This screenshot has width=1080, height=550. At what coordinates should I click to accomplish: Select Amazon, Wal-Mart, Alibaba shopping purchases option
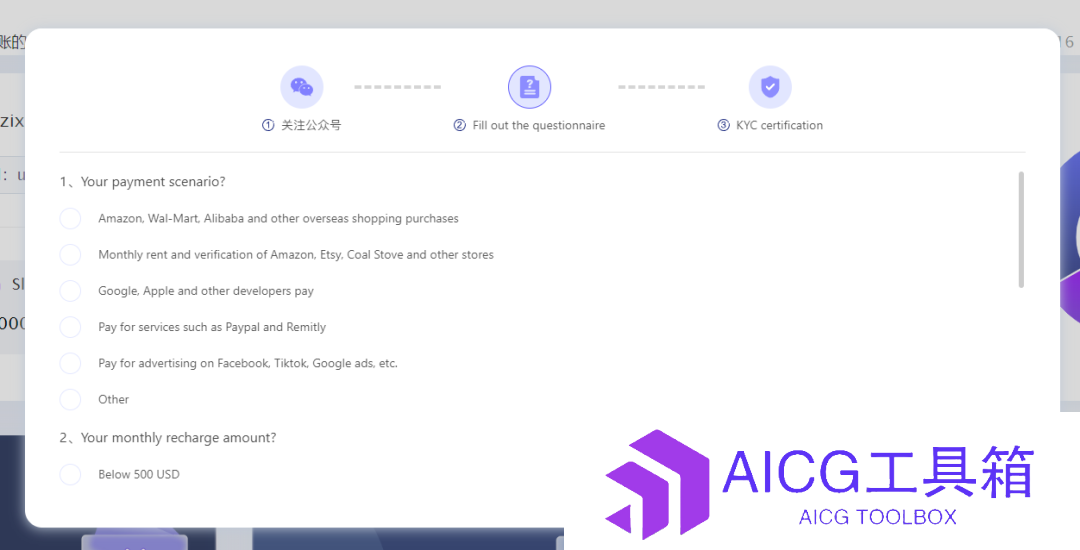(70, 218)
